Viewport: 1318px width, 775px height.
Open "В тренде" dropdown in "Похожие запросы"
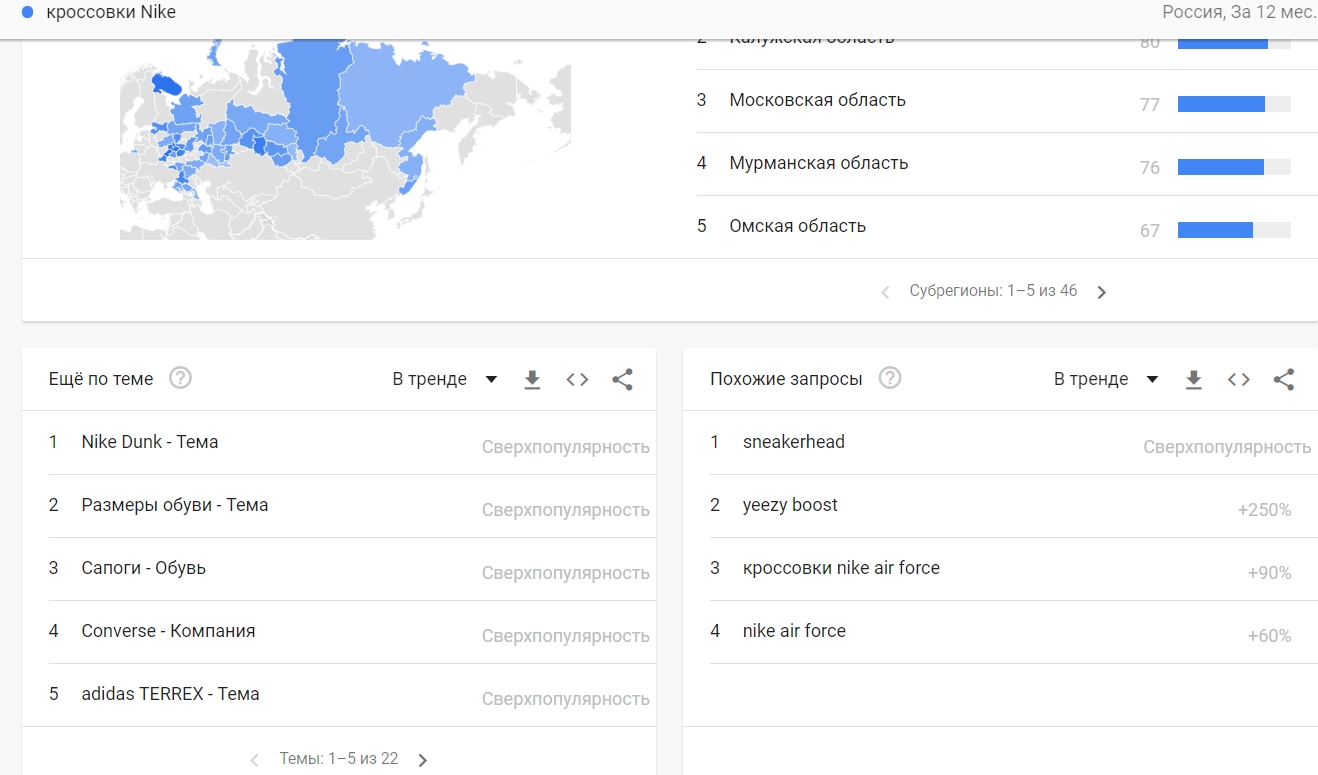click(1106, 379)
